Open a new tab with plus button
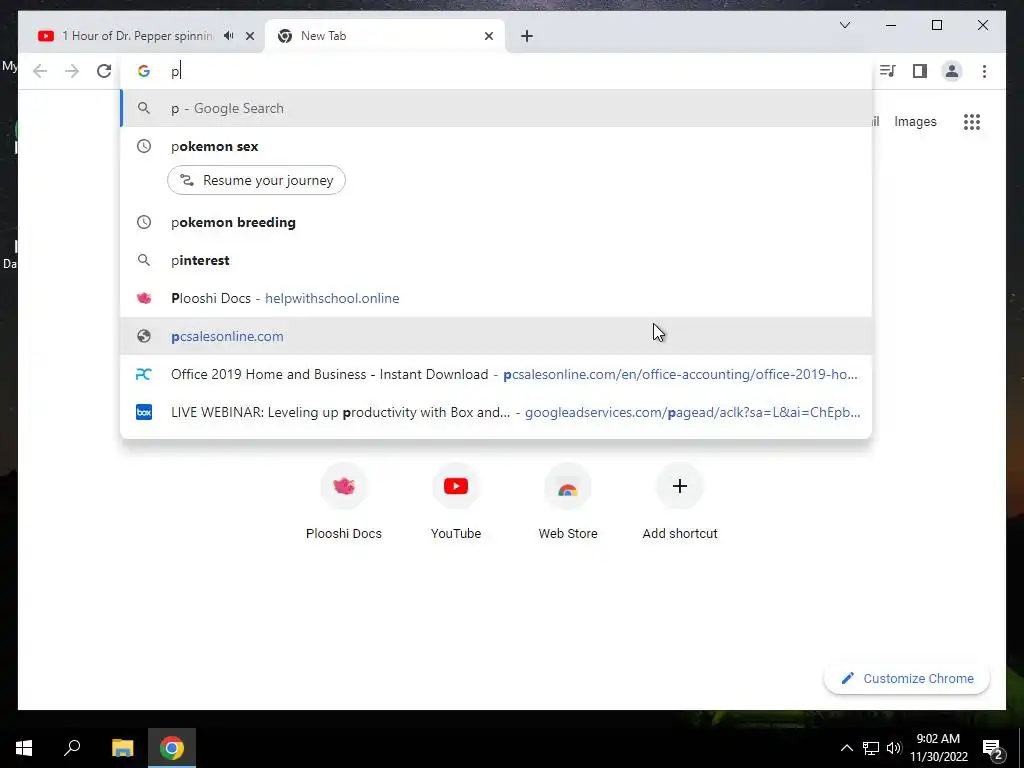 [x=527, y=36]
